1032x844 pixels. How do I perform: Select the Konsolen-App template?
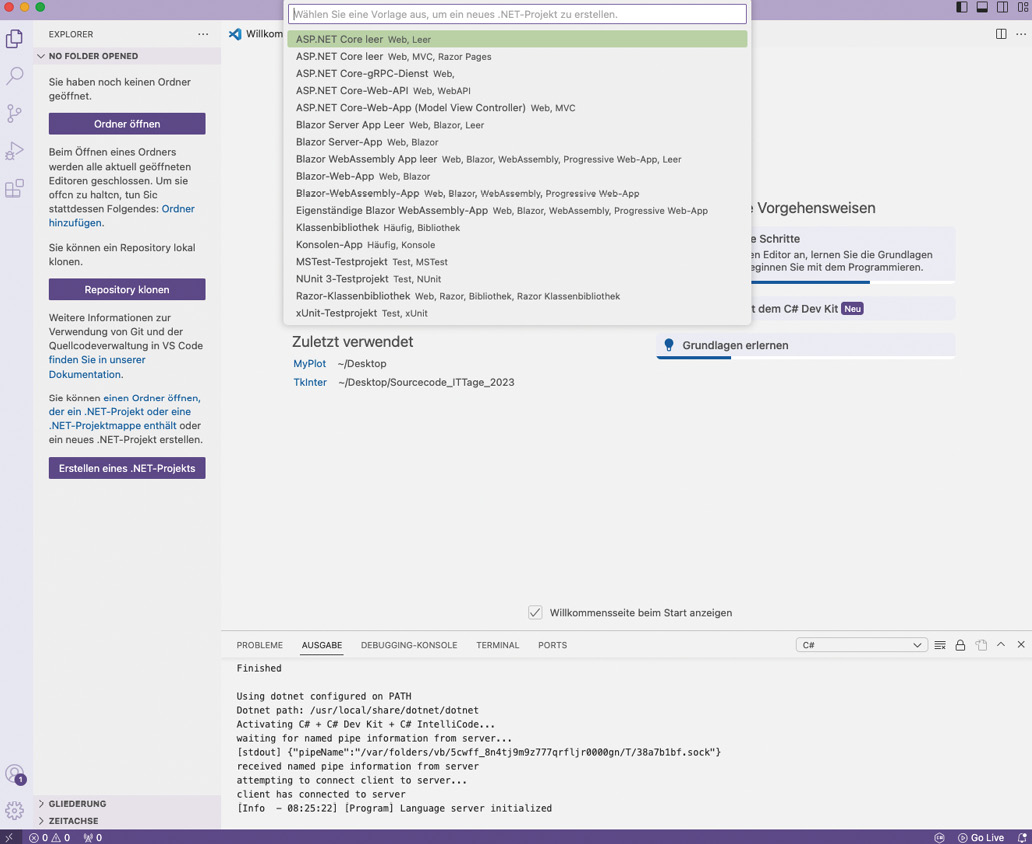[x=517, y=245]
